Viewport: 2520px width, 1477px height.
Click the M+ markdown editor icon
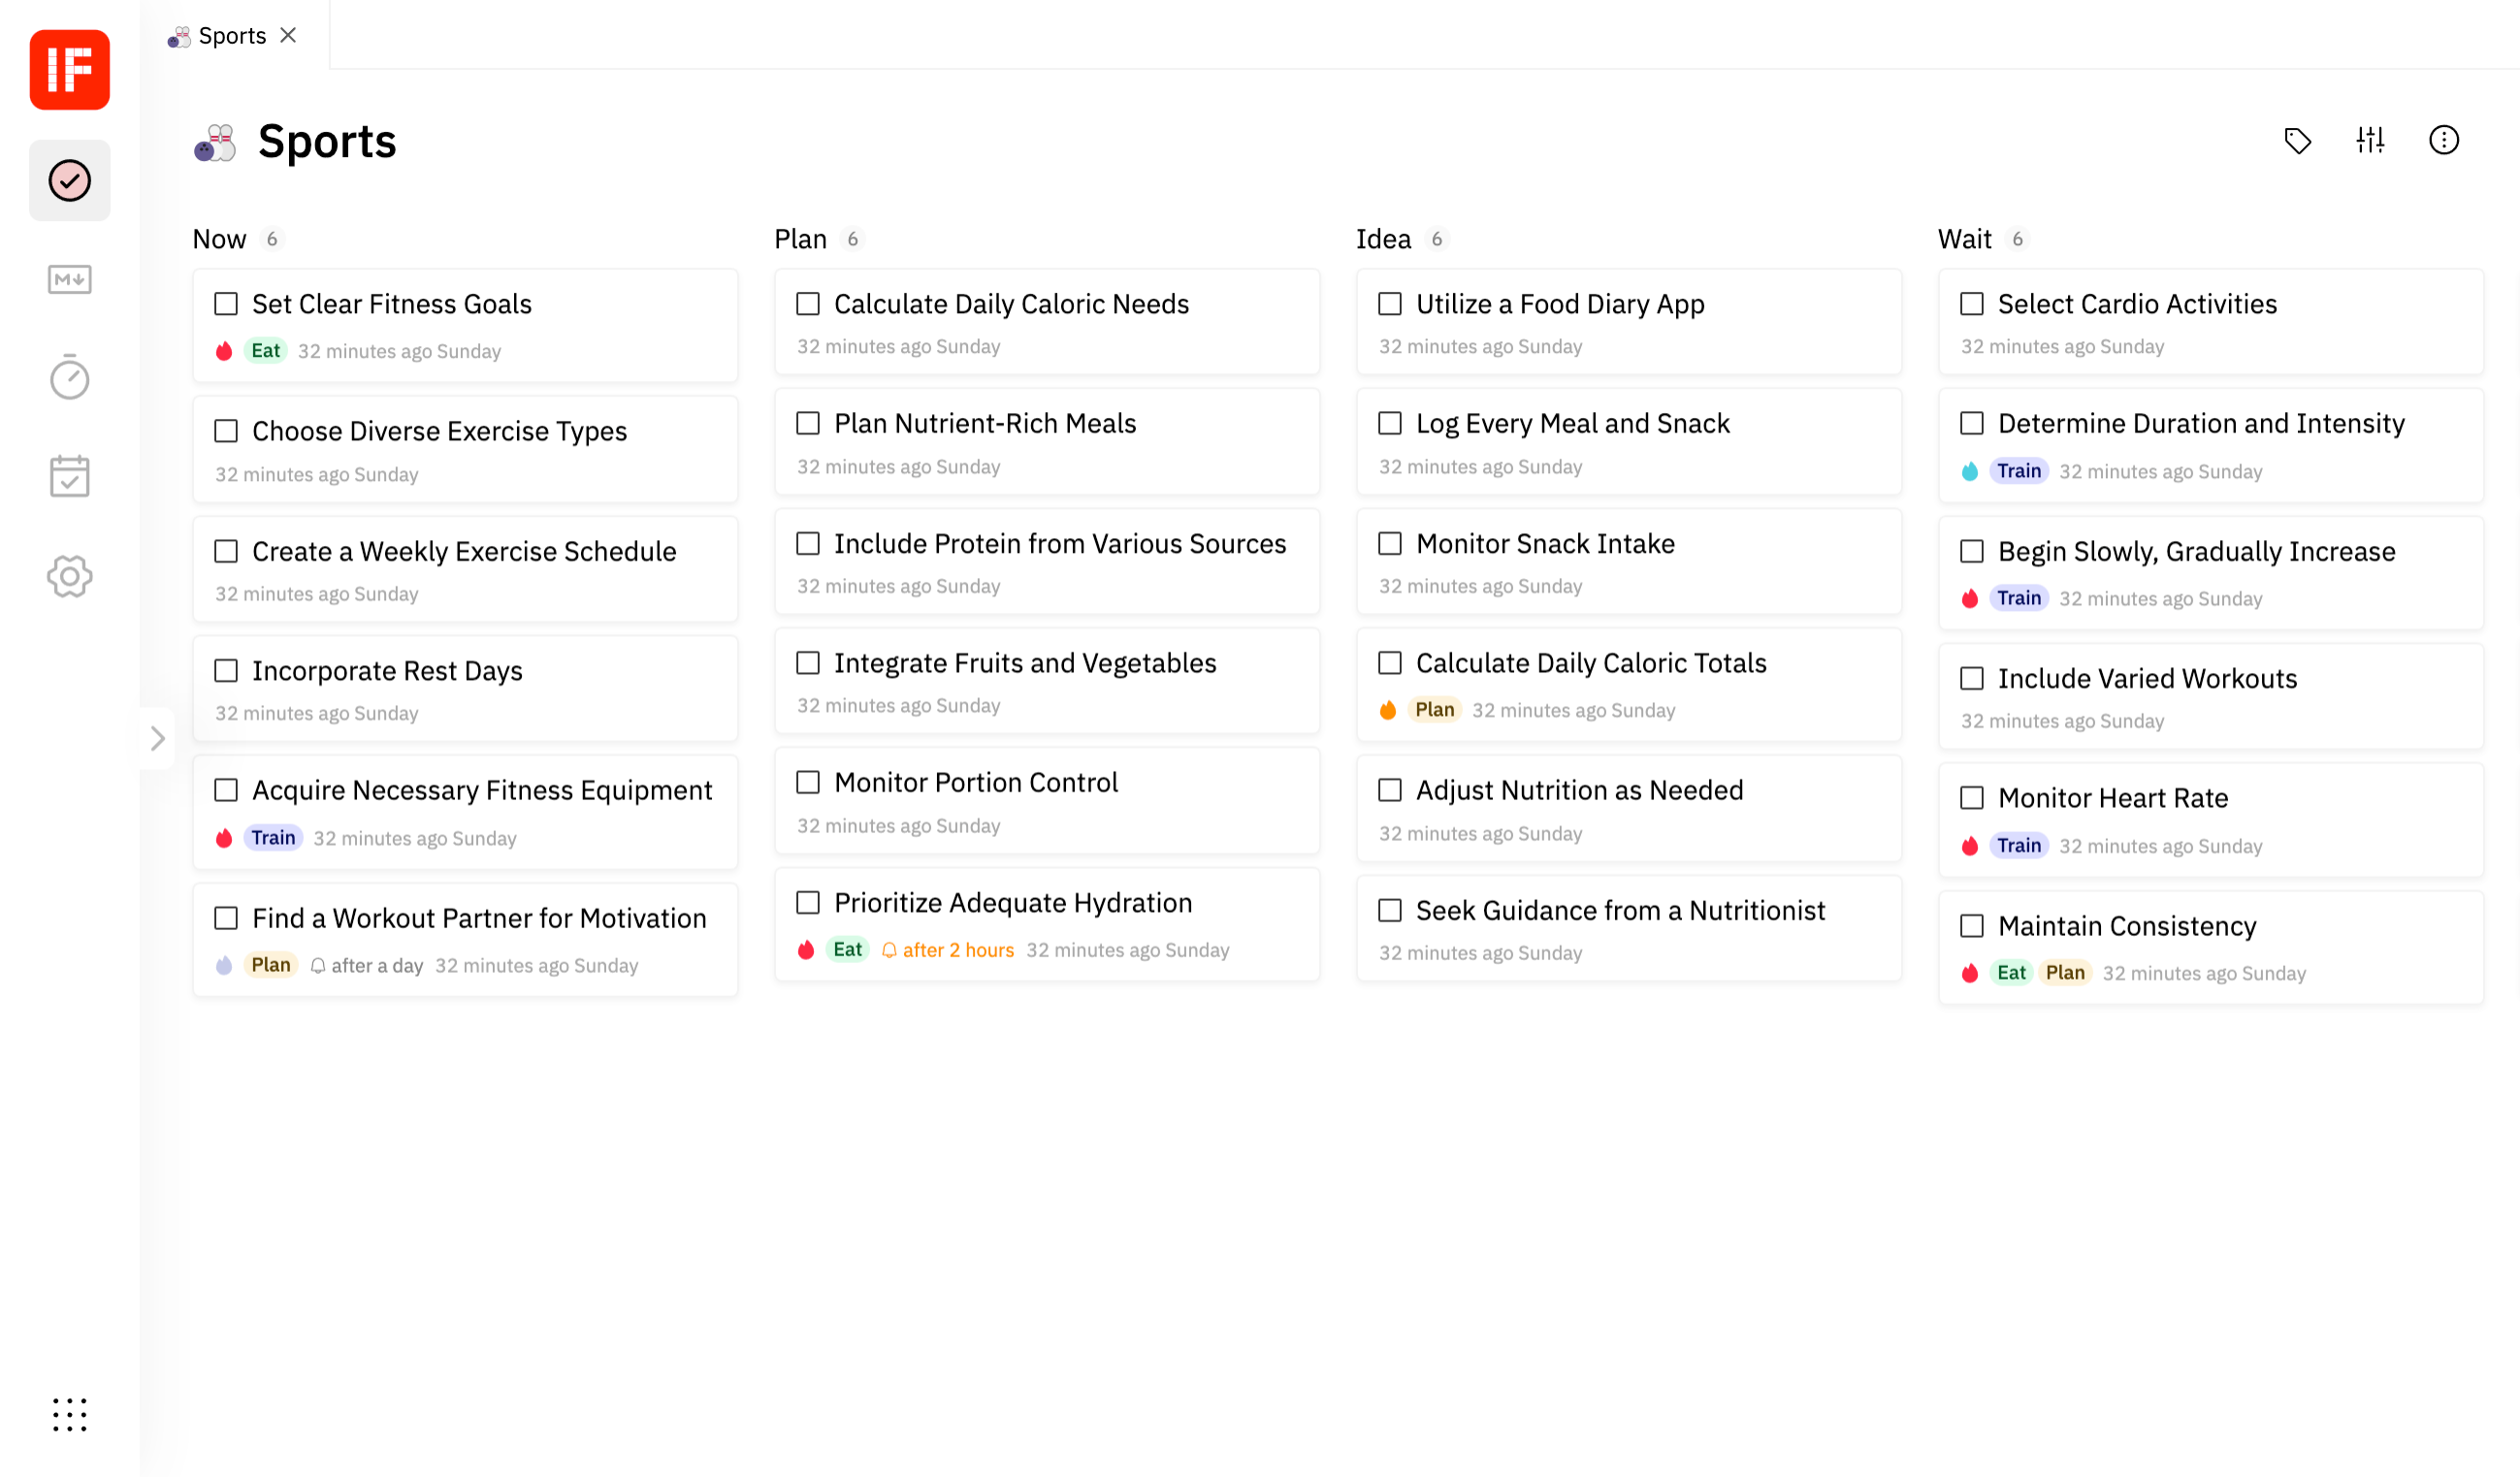(x=71, y=279)
